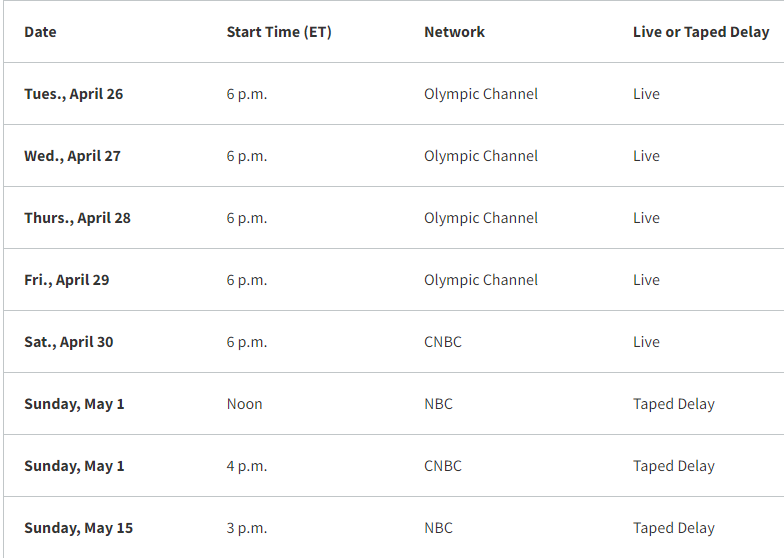Viewport: 784px width, 558px height.
Task: Select the Fri., April 29 date cell
Action: pyautogui.click(x=66, y=280)
